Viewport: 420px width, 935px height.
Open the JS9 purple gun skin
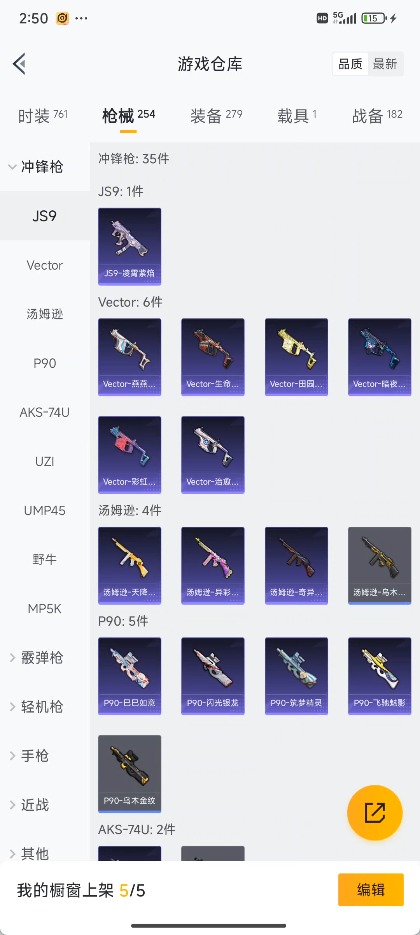[x=129, y=246]
